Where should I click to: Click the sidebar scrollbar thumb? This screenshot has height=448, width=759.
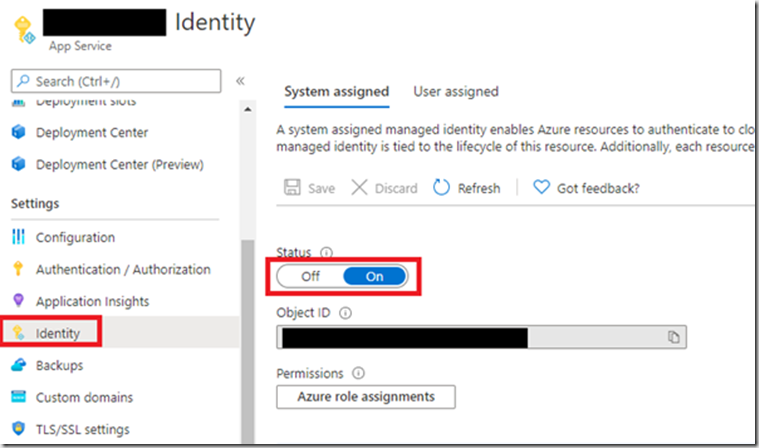(248, 341)
